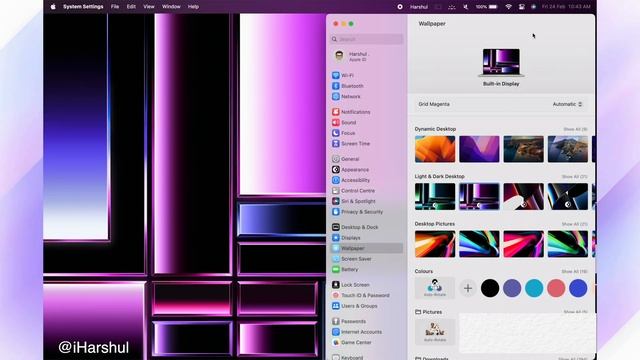Show all Dynamic Desktop wallpapers
Screen dimensions: 640x360
[575, 129]
